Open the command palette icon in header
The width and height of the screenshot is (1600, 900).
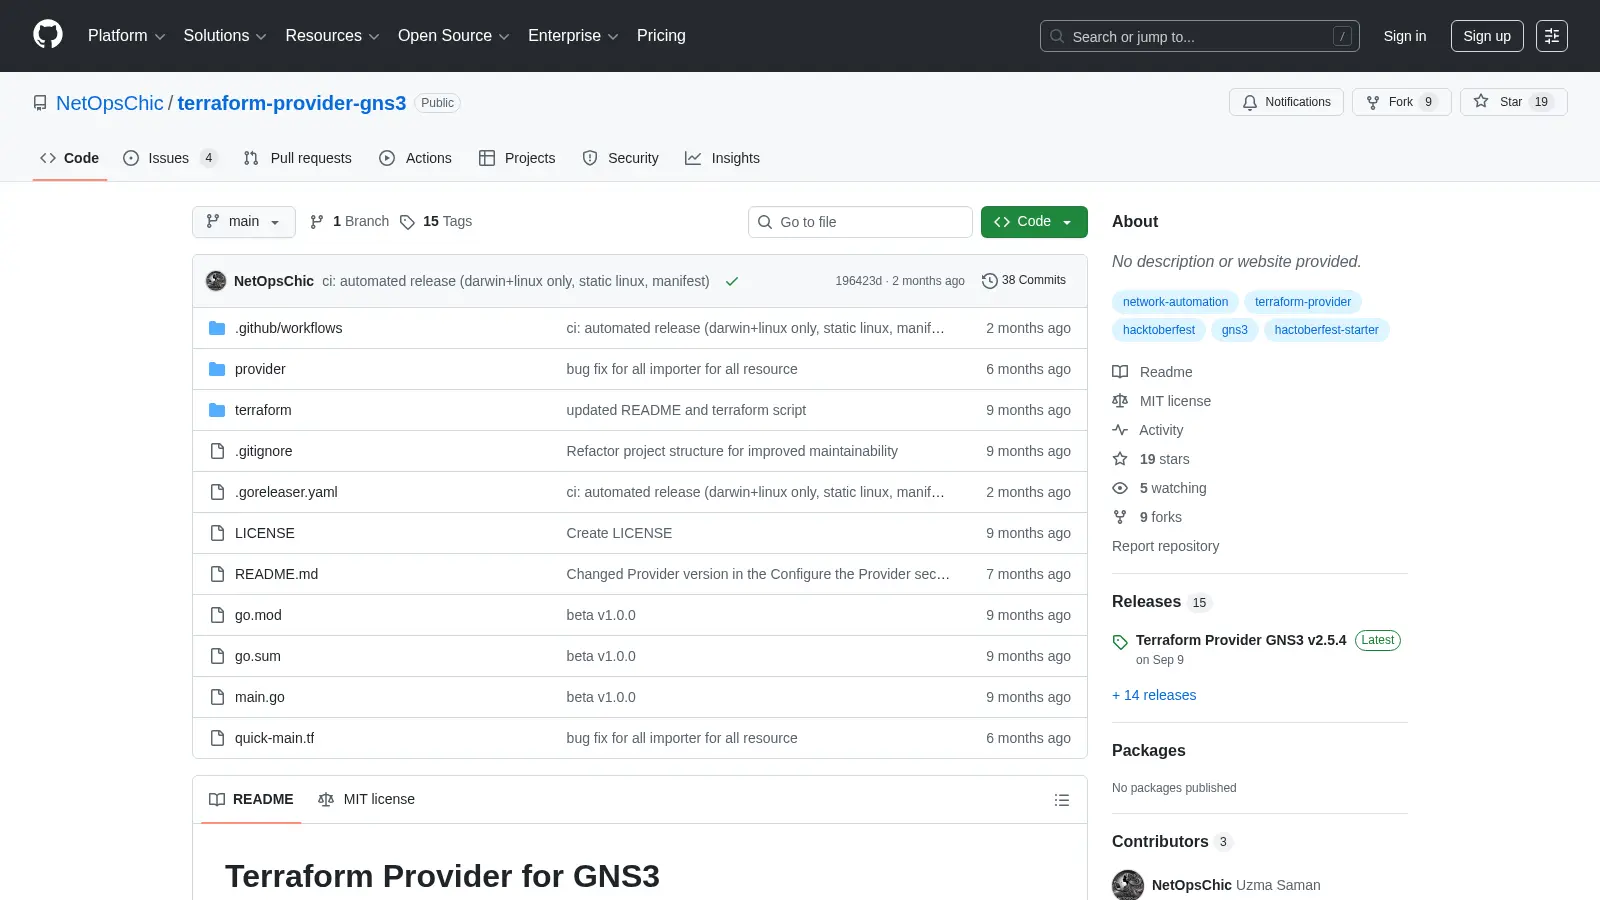pyautogui.click(x=1552, y=36)
